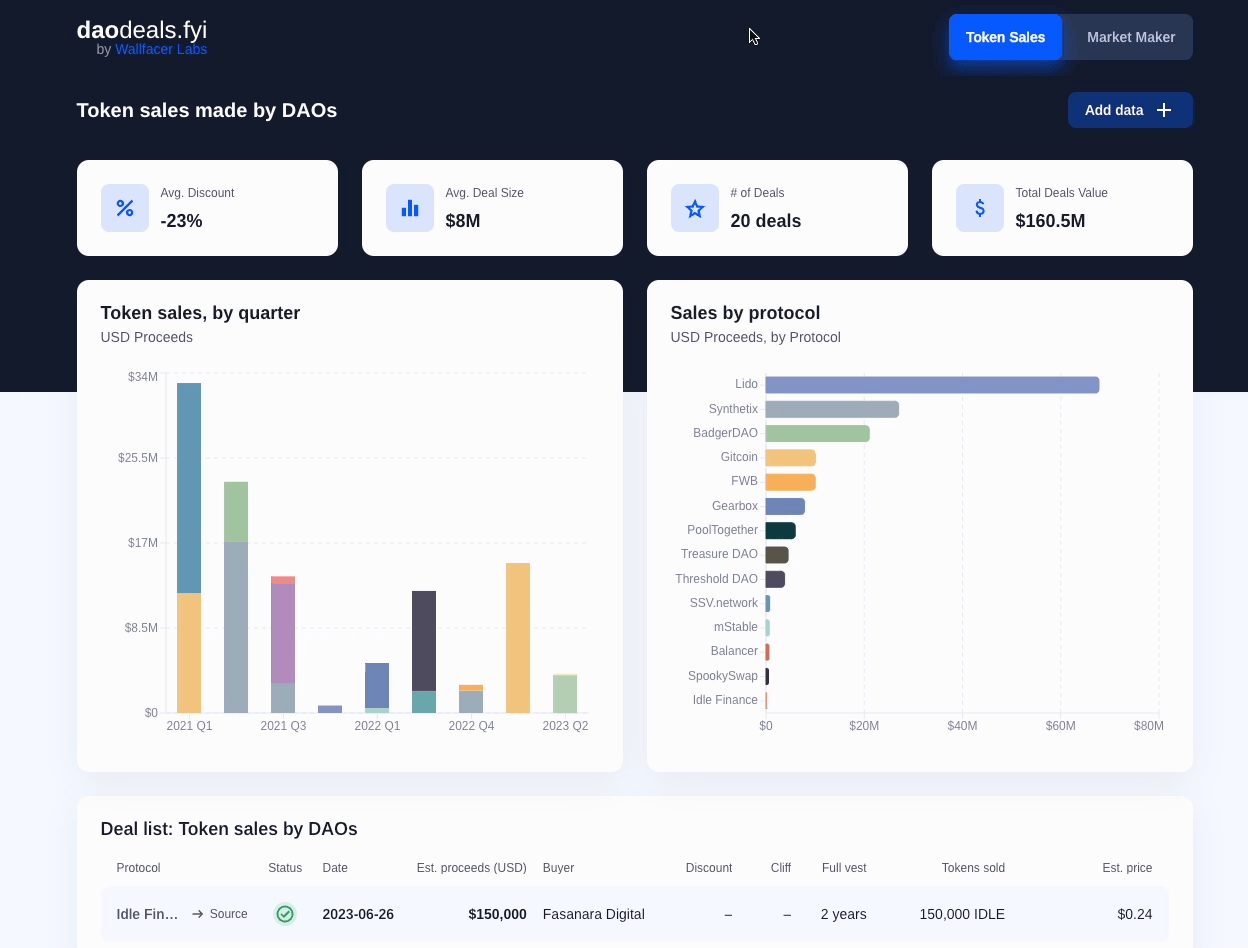Click the $150,000 proceeds value
The width and height of the screenshot is (1248, 948).
497,914
